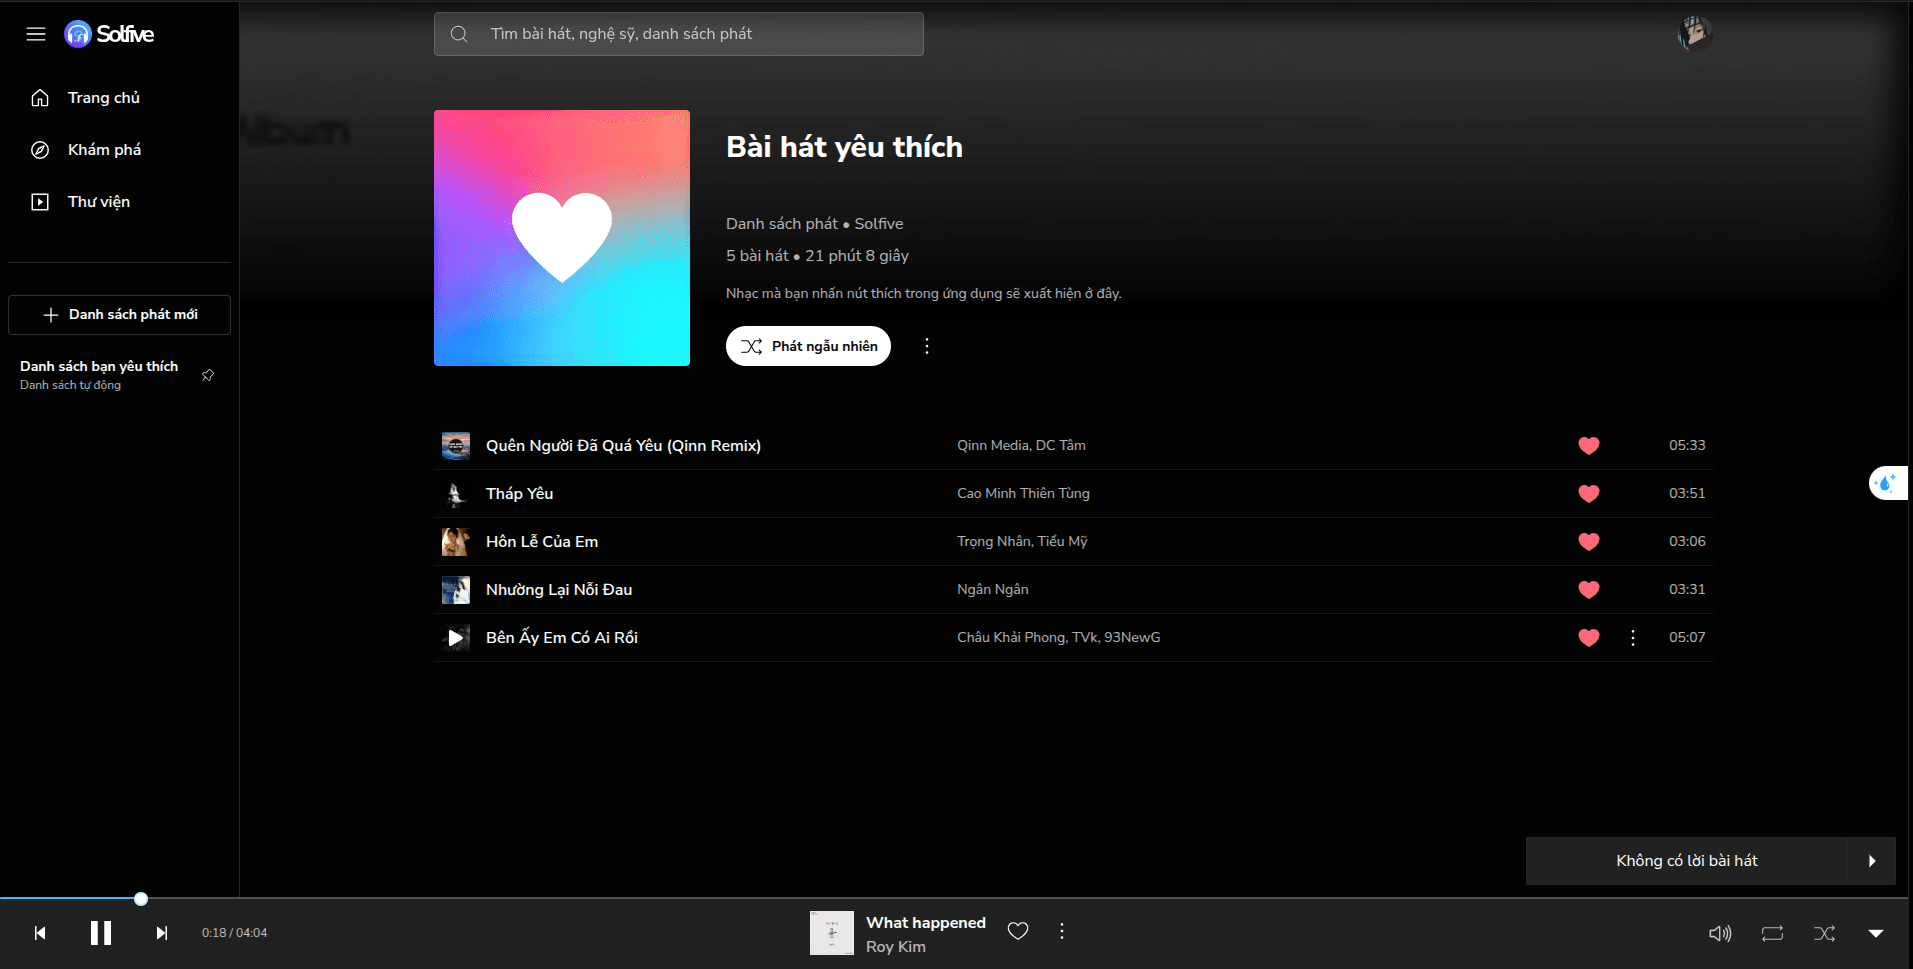Toggle repeat mode in player bar
This screenshot has height=969, width=1913.
[1772, 933]
